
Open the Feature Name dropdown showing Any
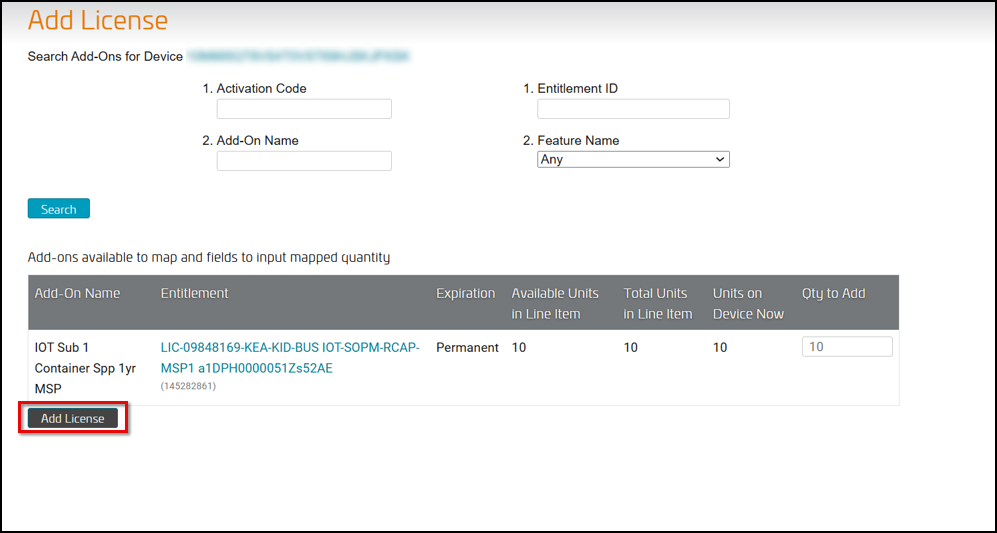point(633,160)
